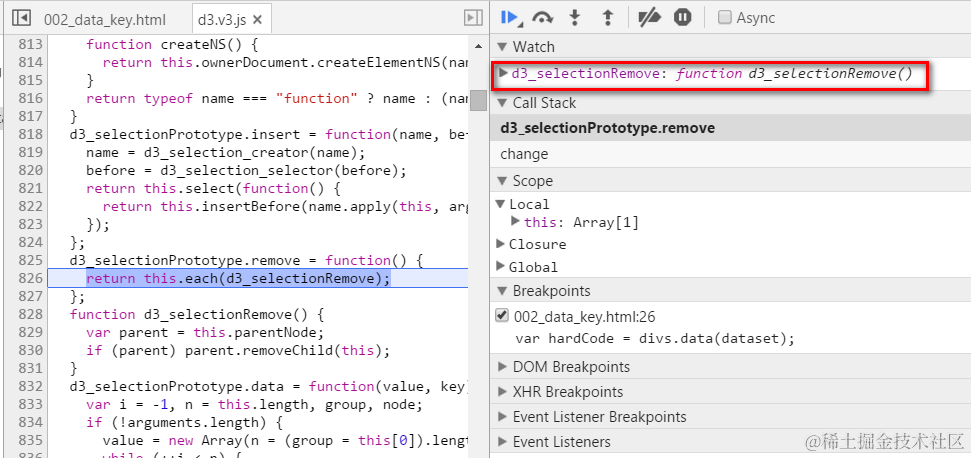This screenshot has height=458, width=971.
Task: Select the d3.v3.js tab
Action: pyautogui.click(x=222, y=20)
